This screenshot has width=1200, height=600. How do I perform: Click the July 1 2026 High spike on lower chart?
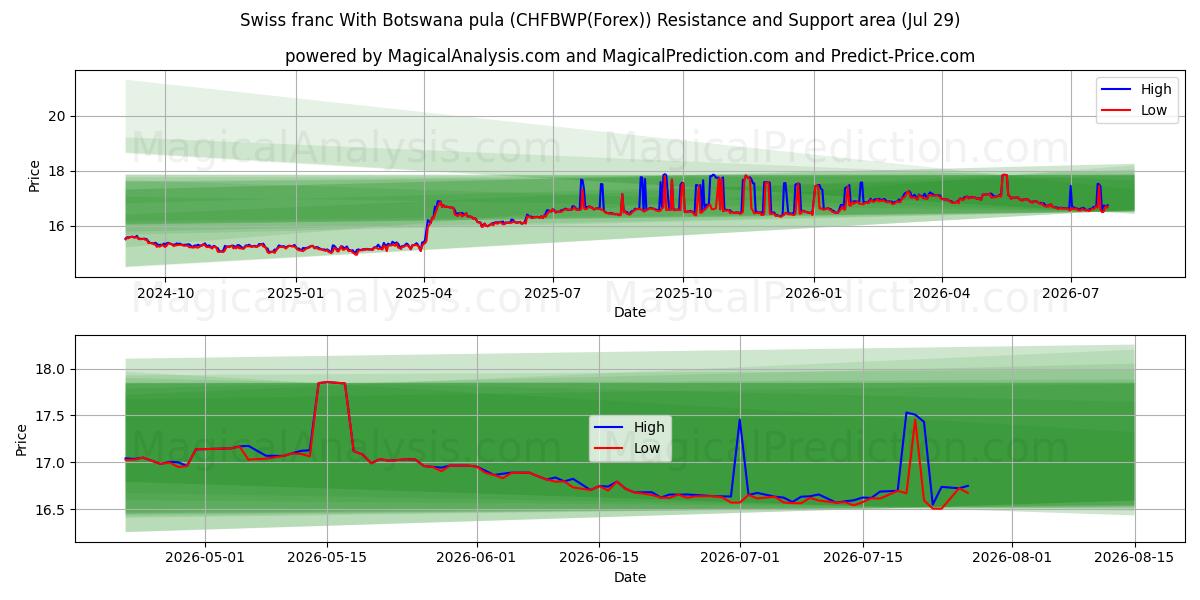click(740, 420)
